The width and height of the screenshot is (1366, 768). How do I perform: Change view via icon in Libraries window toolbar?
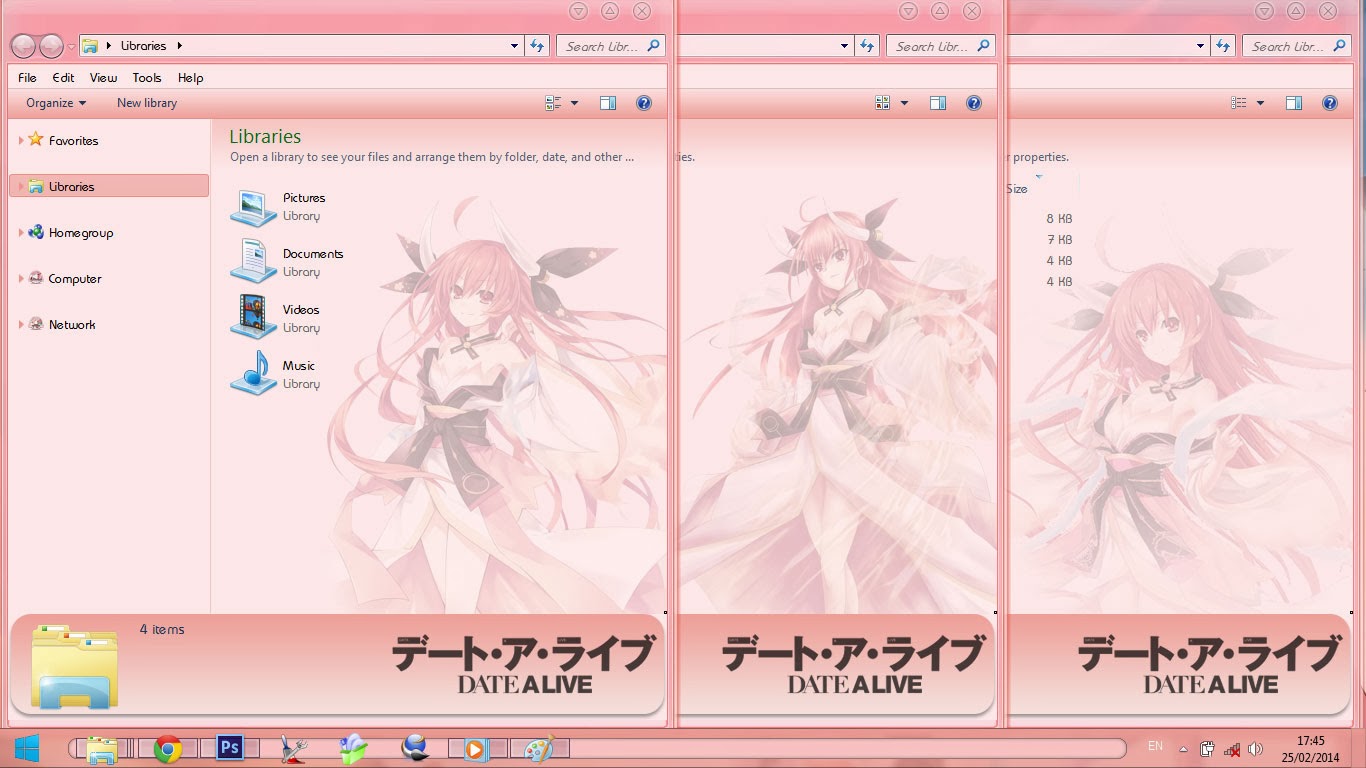pyautogui.click(x=553, y=103)
